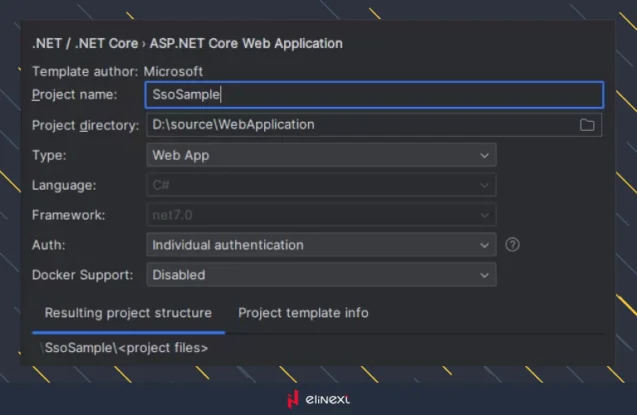Screen dimensions: 637x415
Task: Open the Language dropdown showing C#
Action: click(x=321, y=185)
